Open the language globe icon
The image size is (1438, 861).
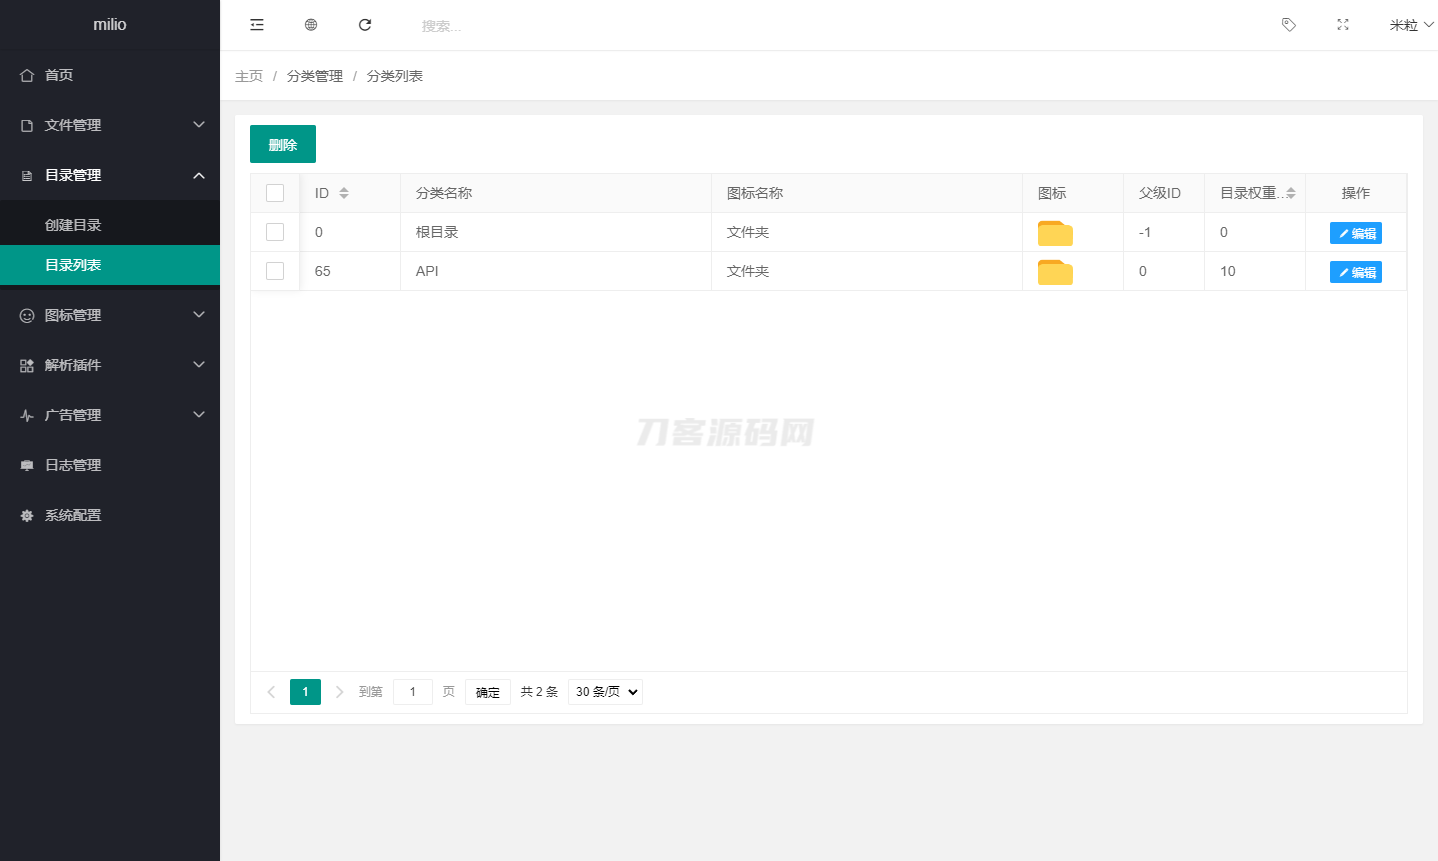coord(311,24)
